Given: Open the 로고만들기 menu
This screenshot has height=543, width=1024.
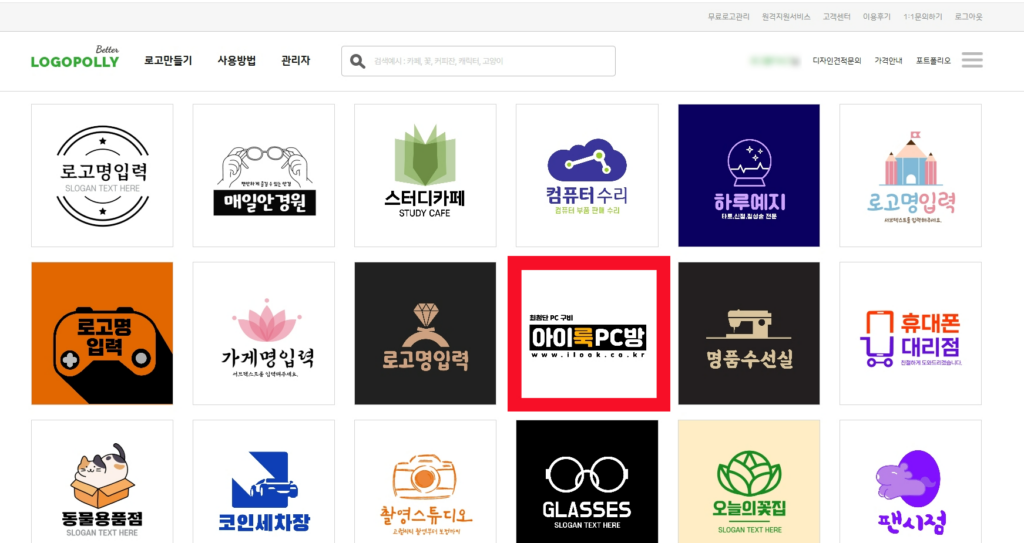Looking at the screenshot, I should click(168, 60).
